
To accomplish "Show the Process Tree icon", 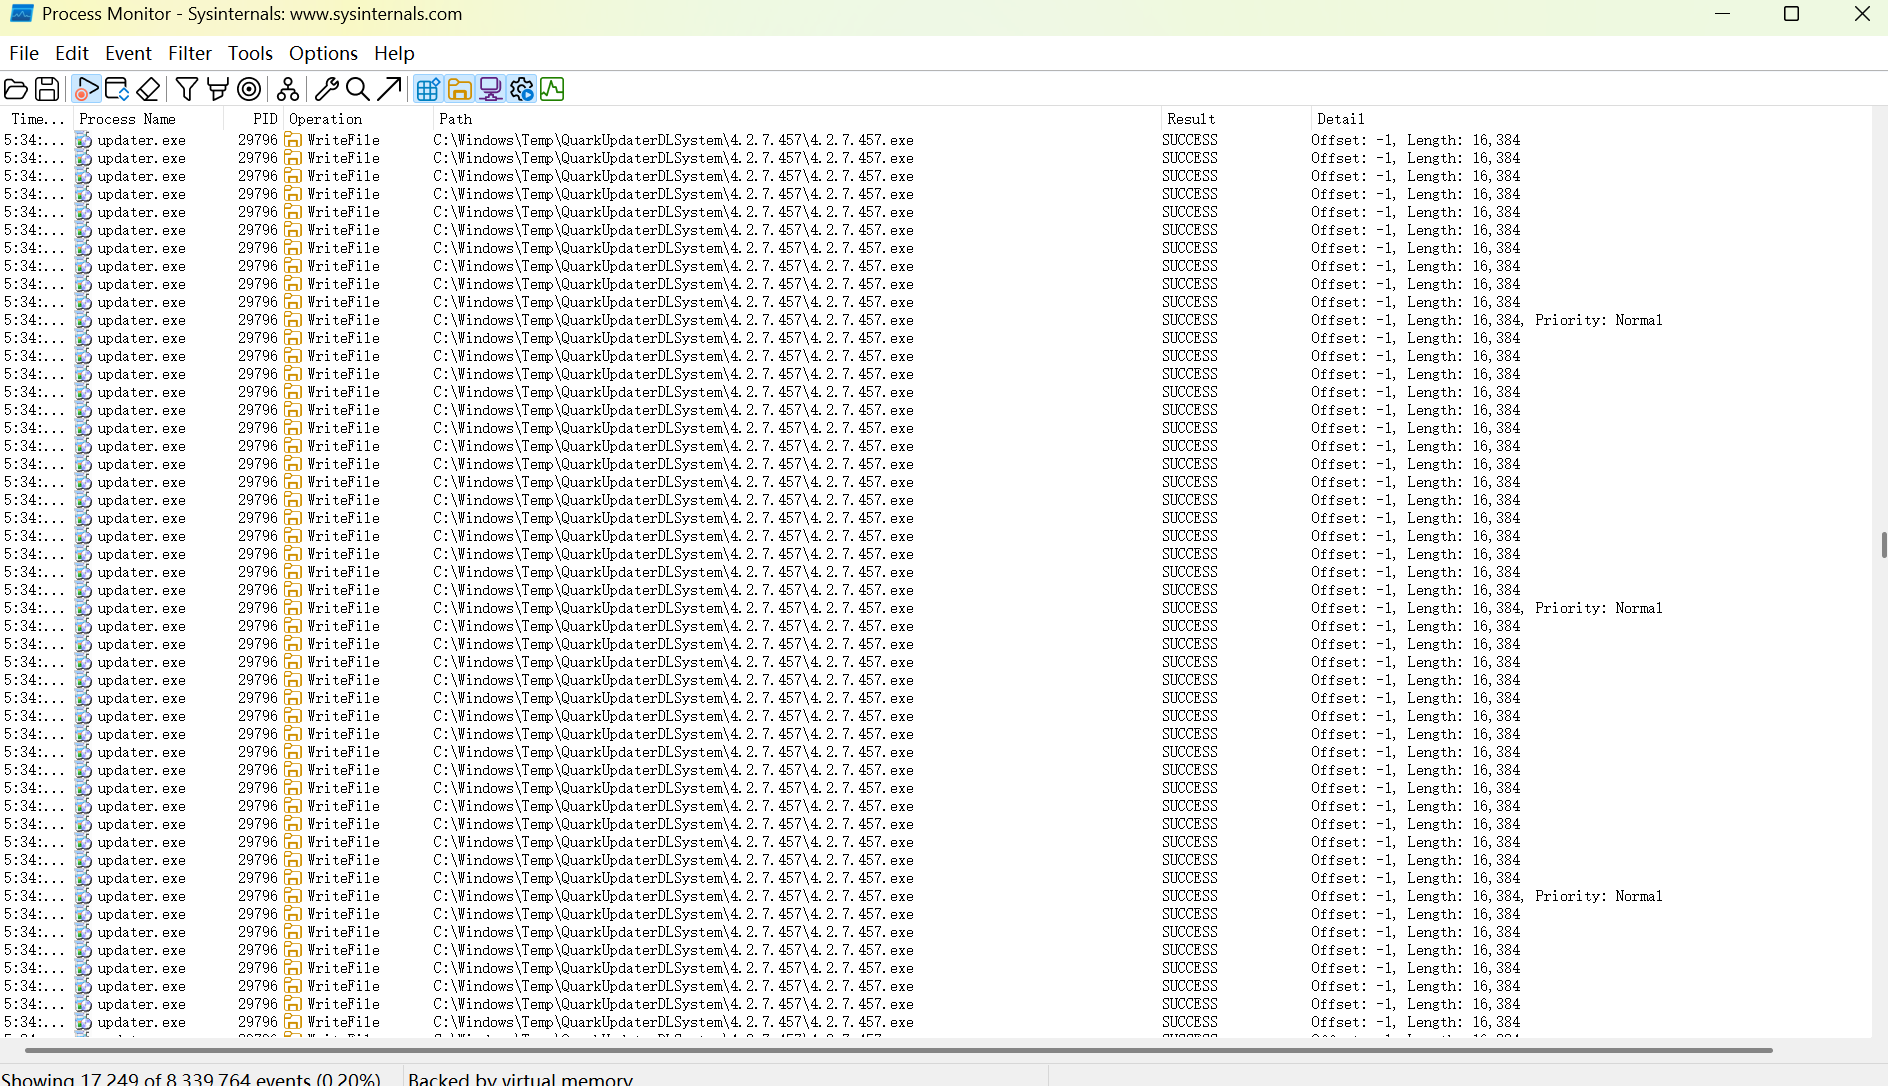I will tap(288, 89).
